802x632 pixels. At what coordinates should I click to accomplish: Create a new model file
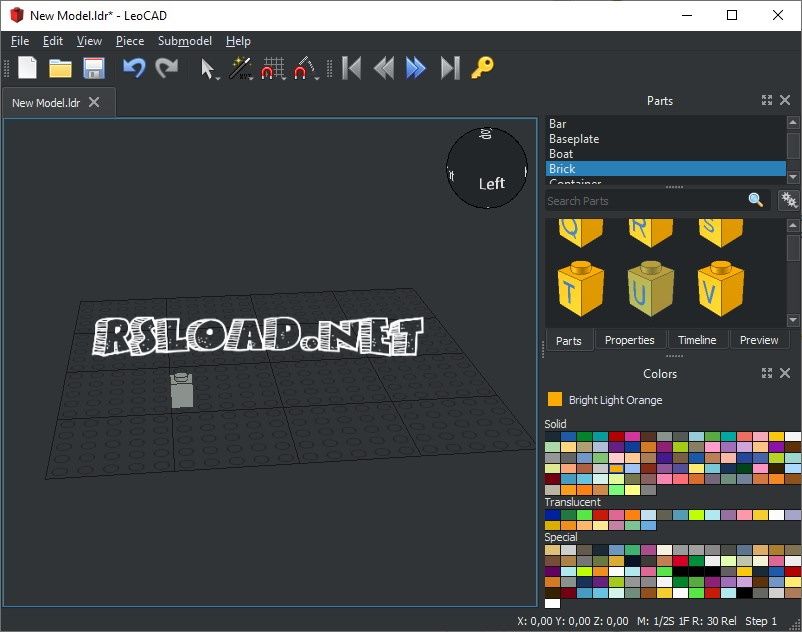point(28,68)
